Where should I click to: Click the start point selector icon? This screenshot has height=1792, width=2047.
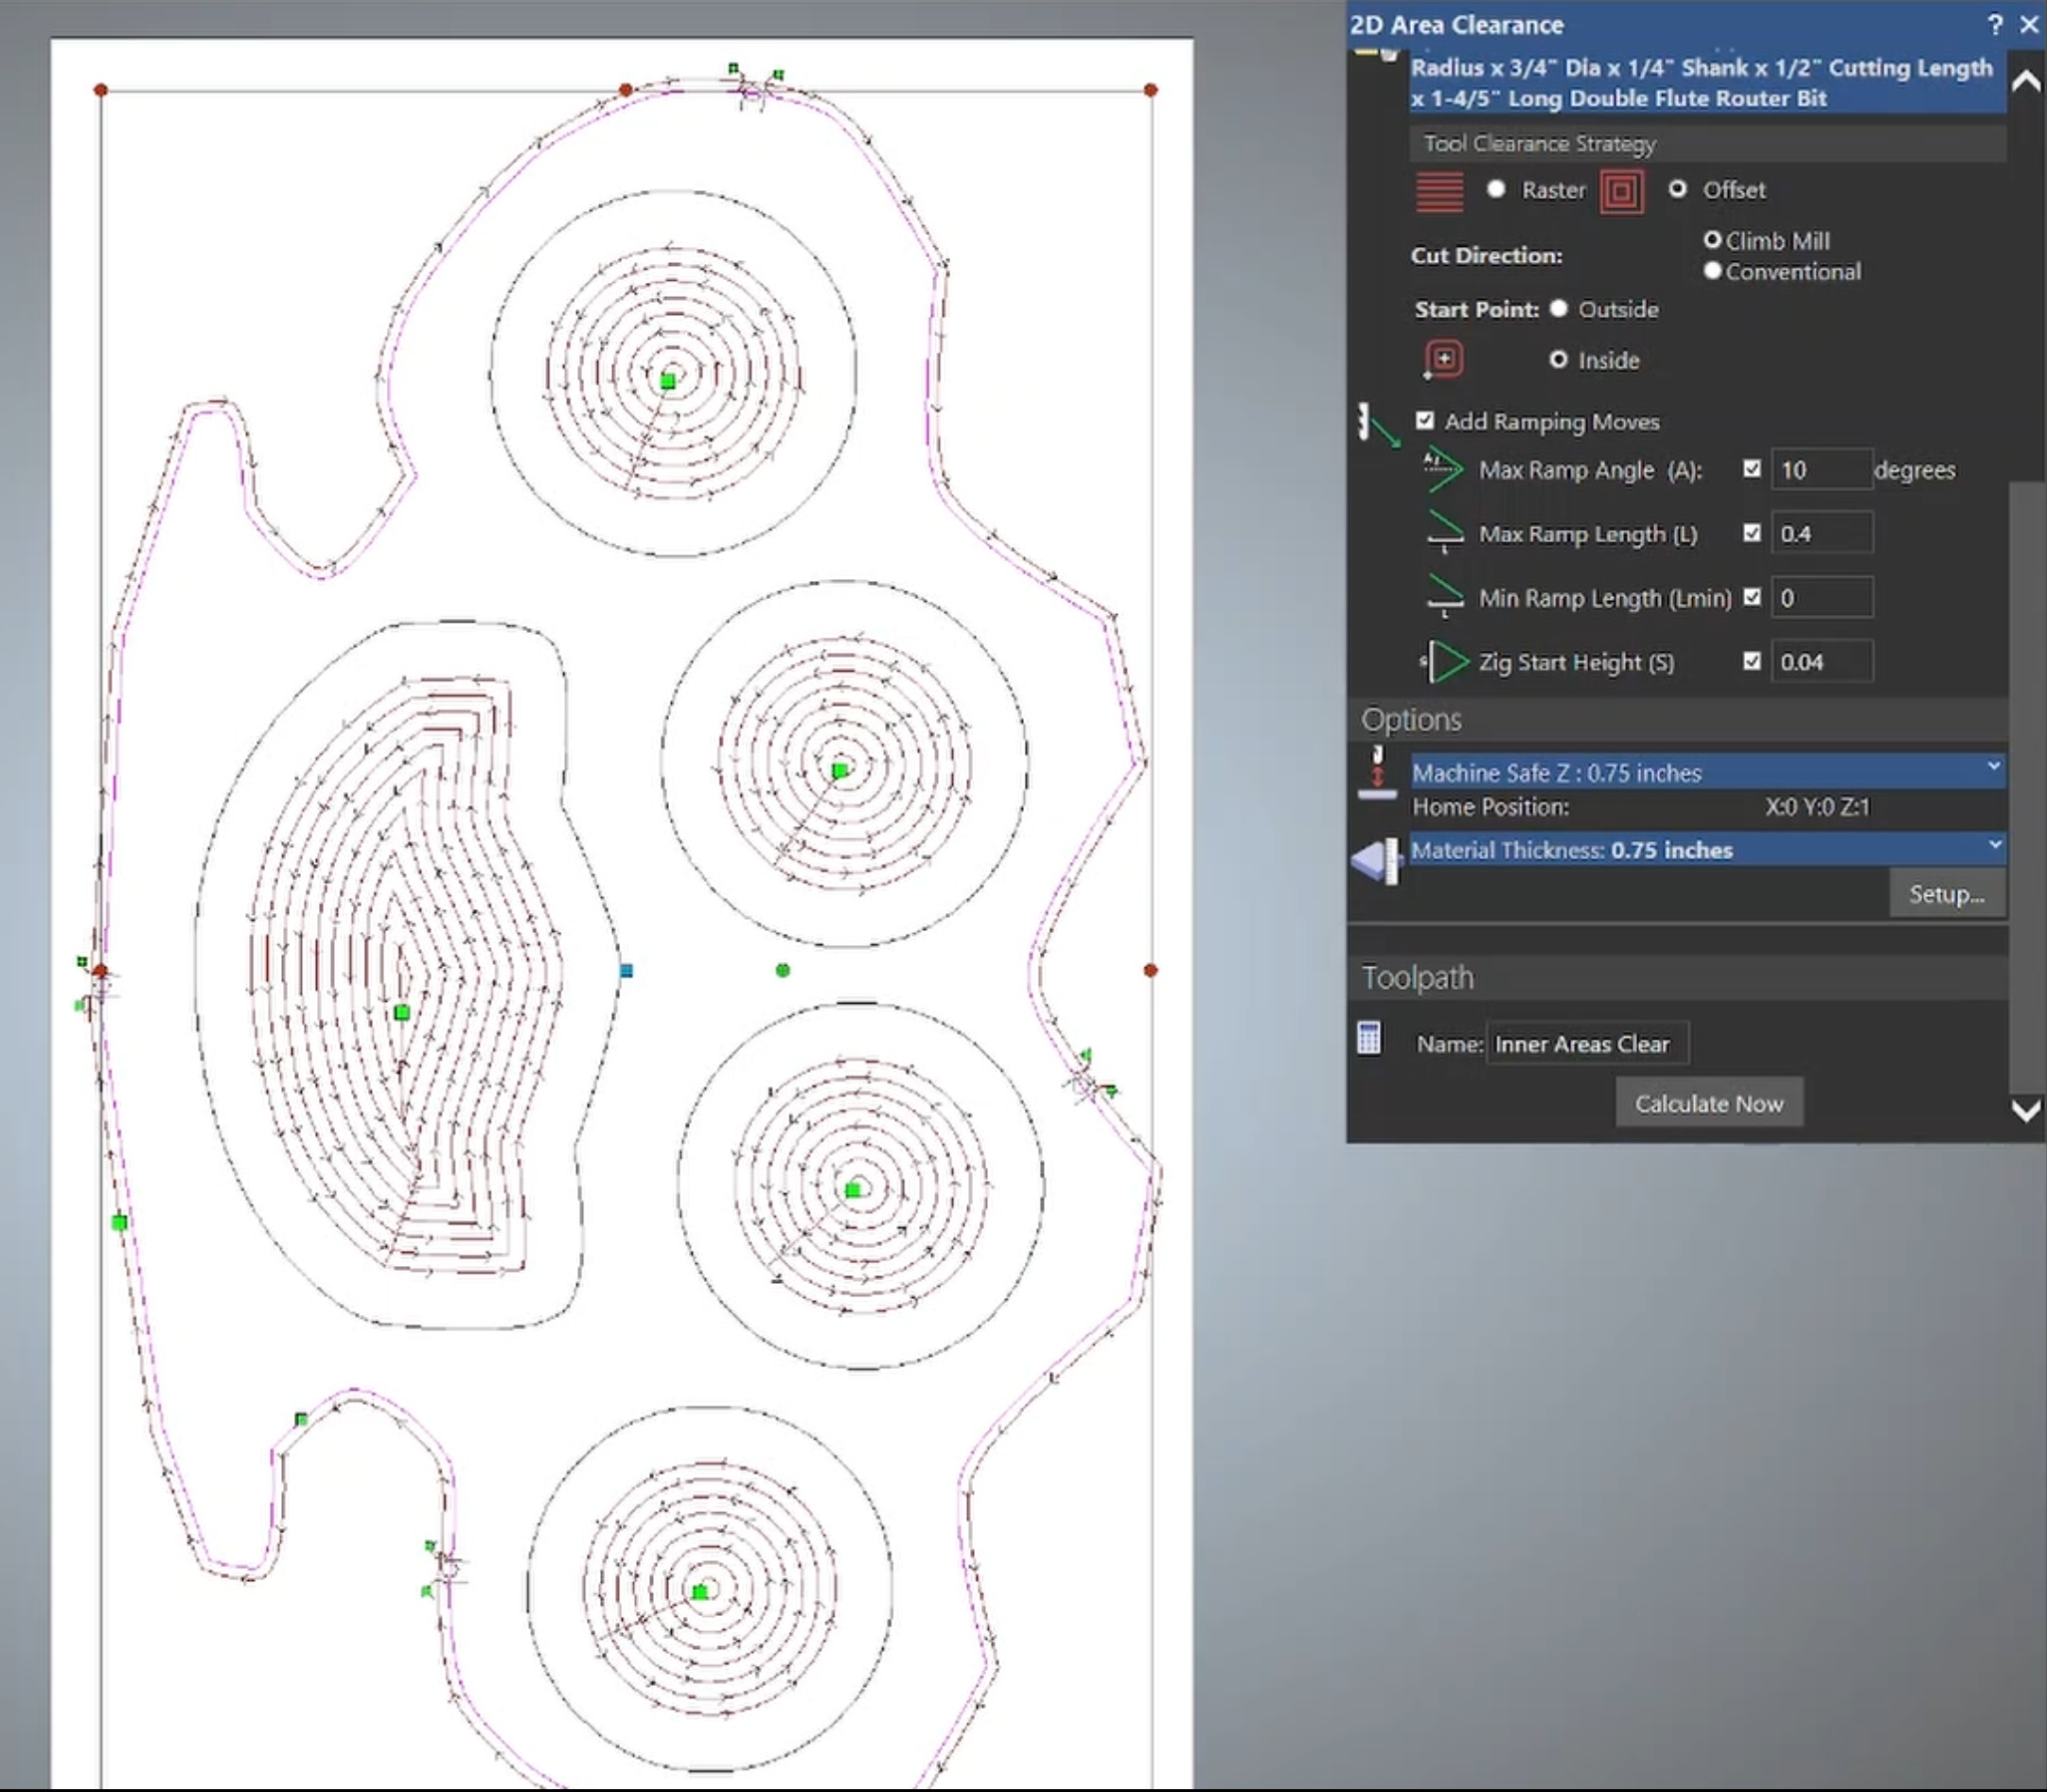tap(1443, 360)
